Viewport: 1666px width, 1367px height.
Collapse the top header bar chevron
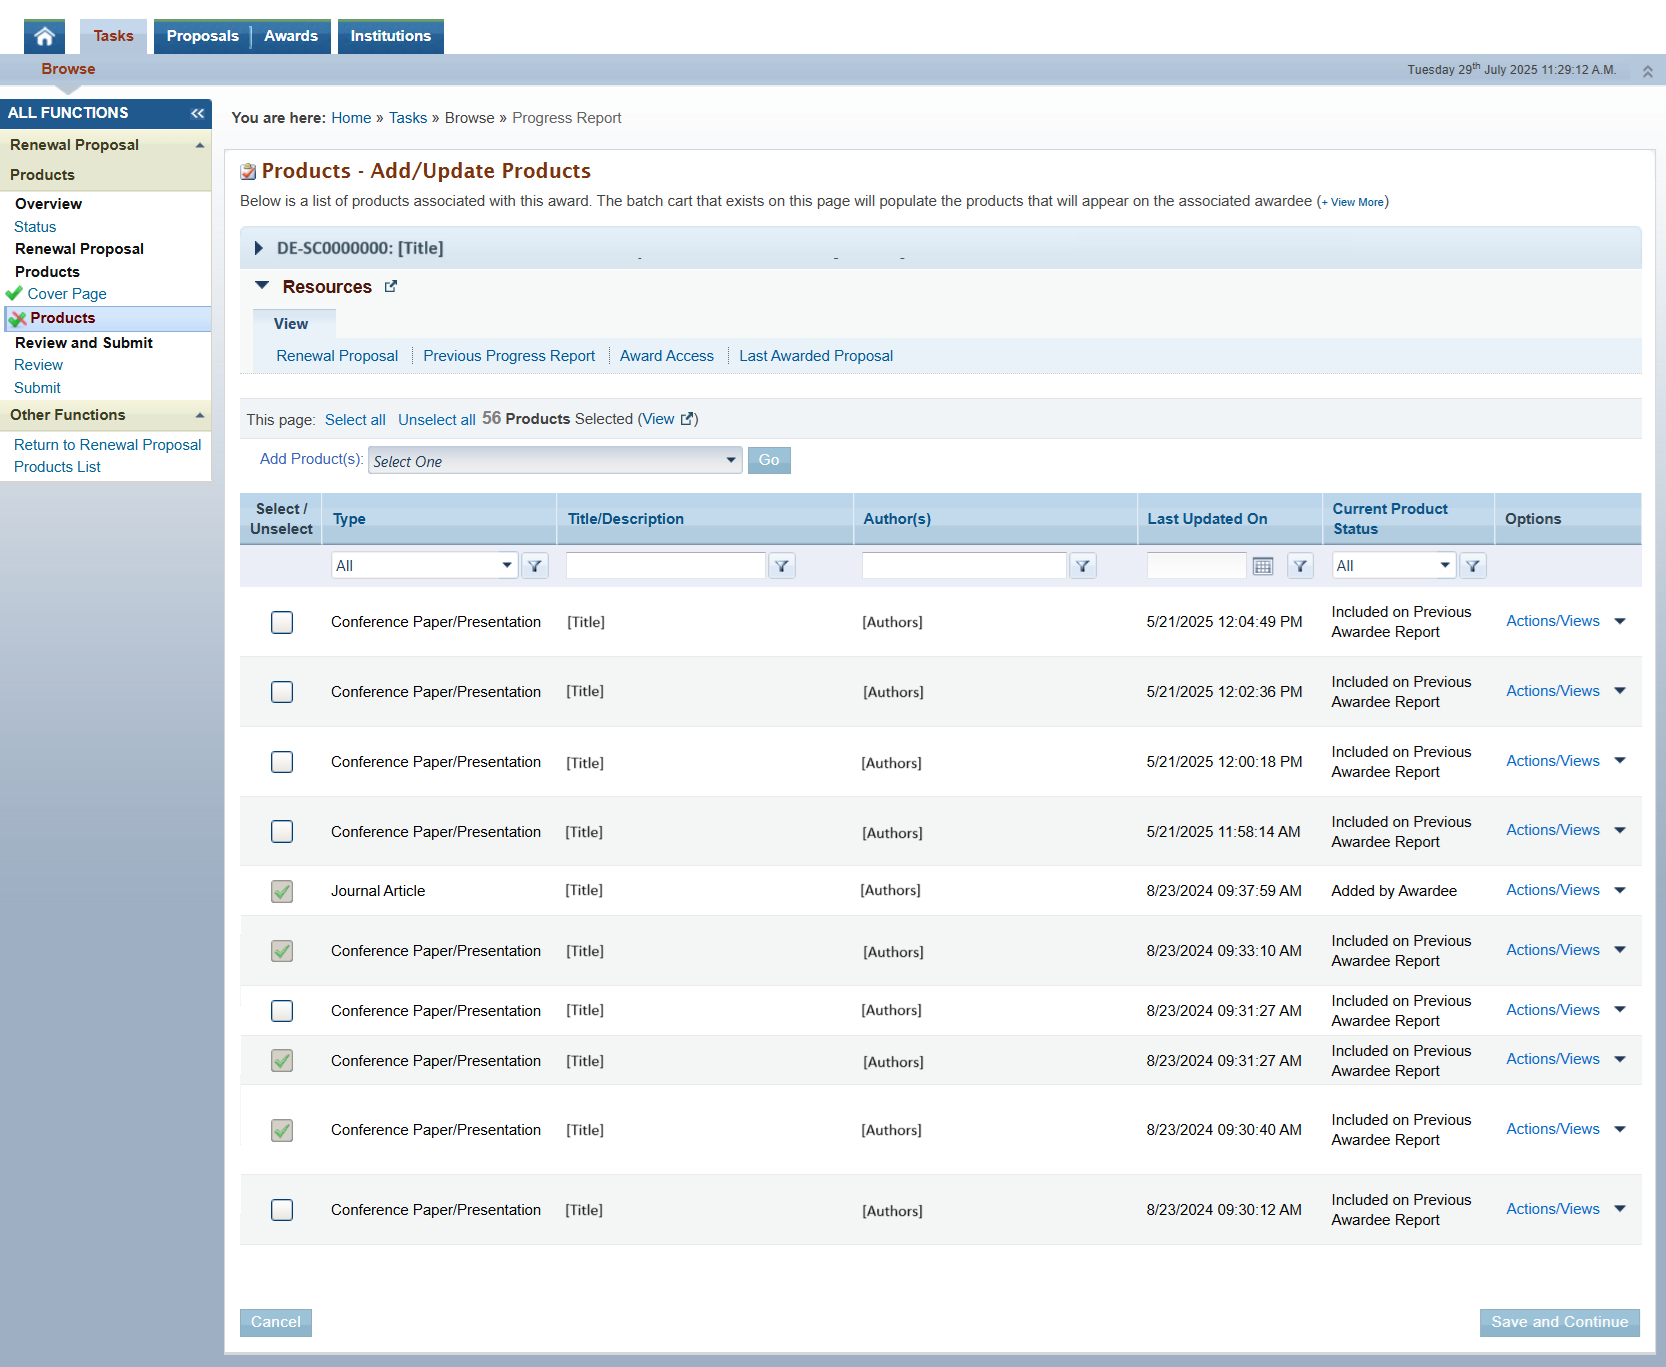(1647, 71)
